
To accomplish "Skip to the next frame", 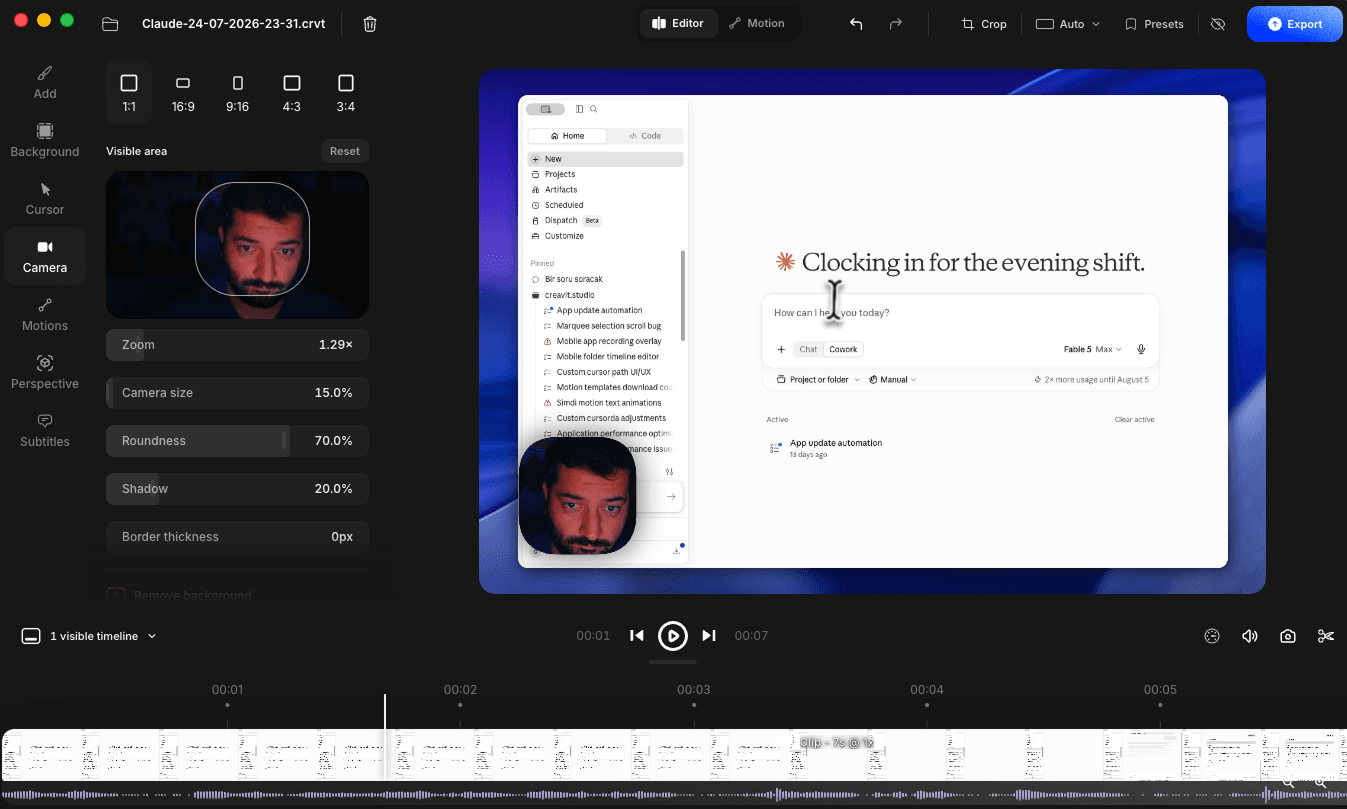I will pyautogui.click(x=709, y=635).
